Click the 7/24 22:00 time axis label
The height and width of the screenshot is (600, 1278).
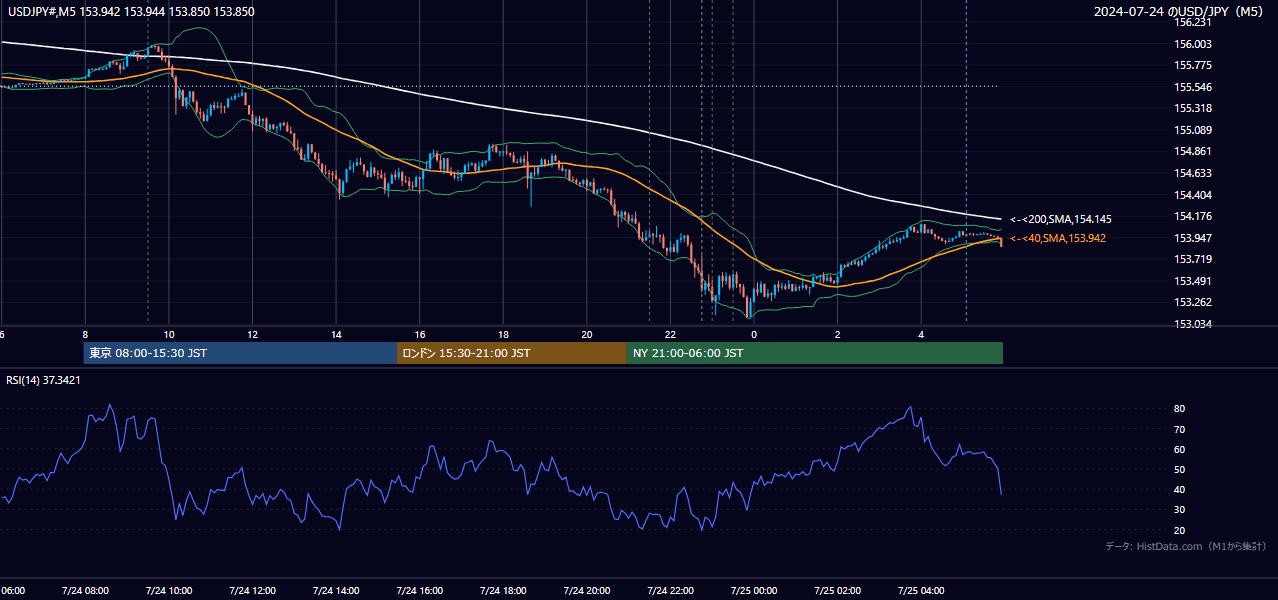pyautogui.click(x=670, y=591)
